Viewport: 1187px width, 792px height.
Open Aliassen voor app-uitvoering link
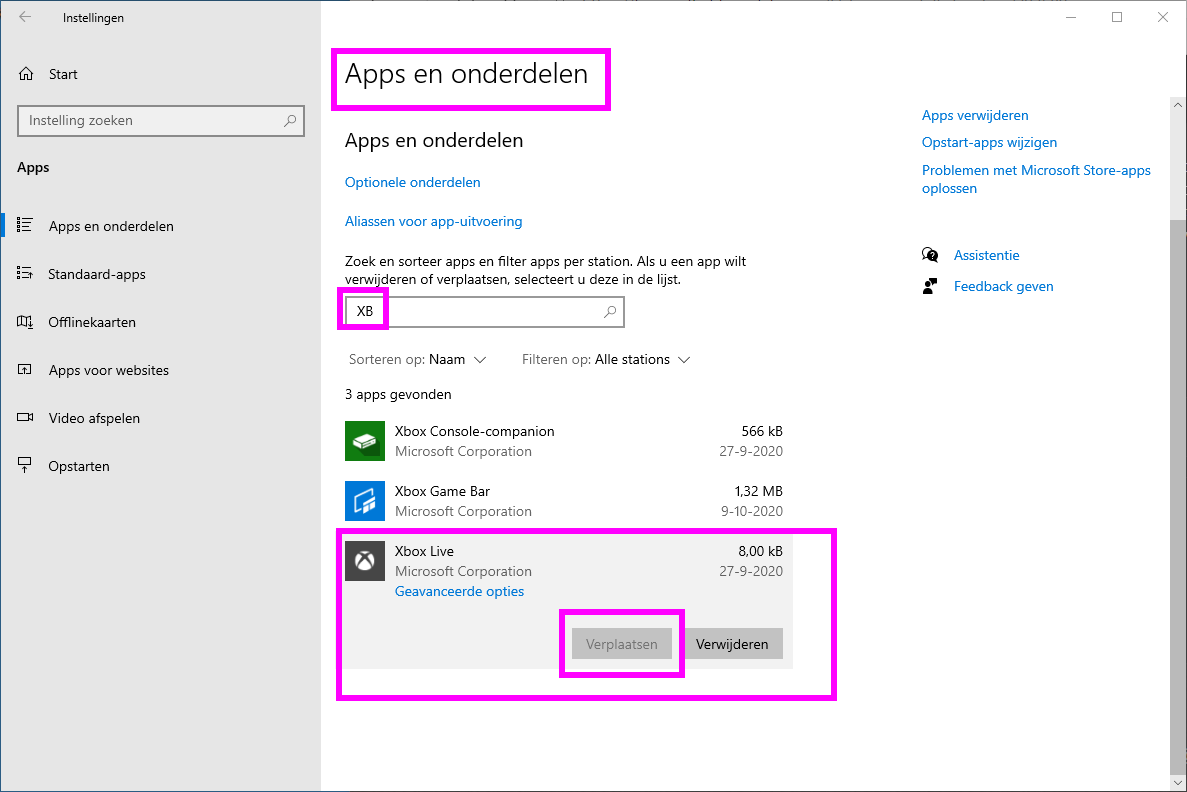point(434,221)
